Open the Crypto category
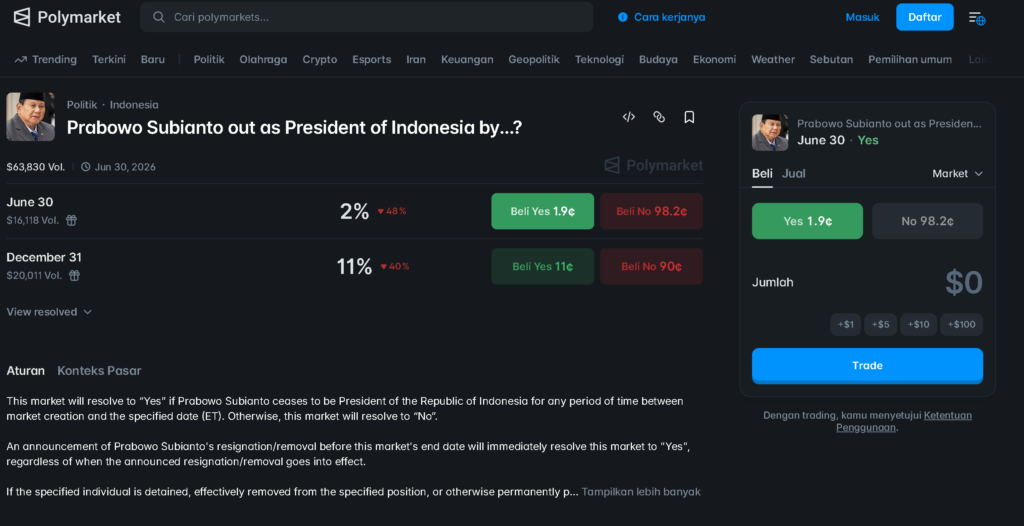This screenshot has width=1024, height=526. coord(320,59)
